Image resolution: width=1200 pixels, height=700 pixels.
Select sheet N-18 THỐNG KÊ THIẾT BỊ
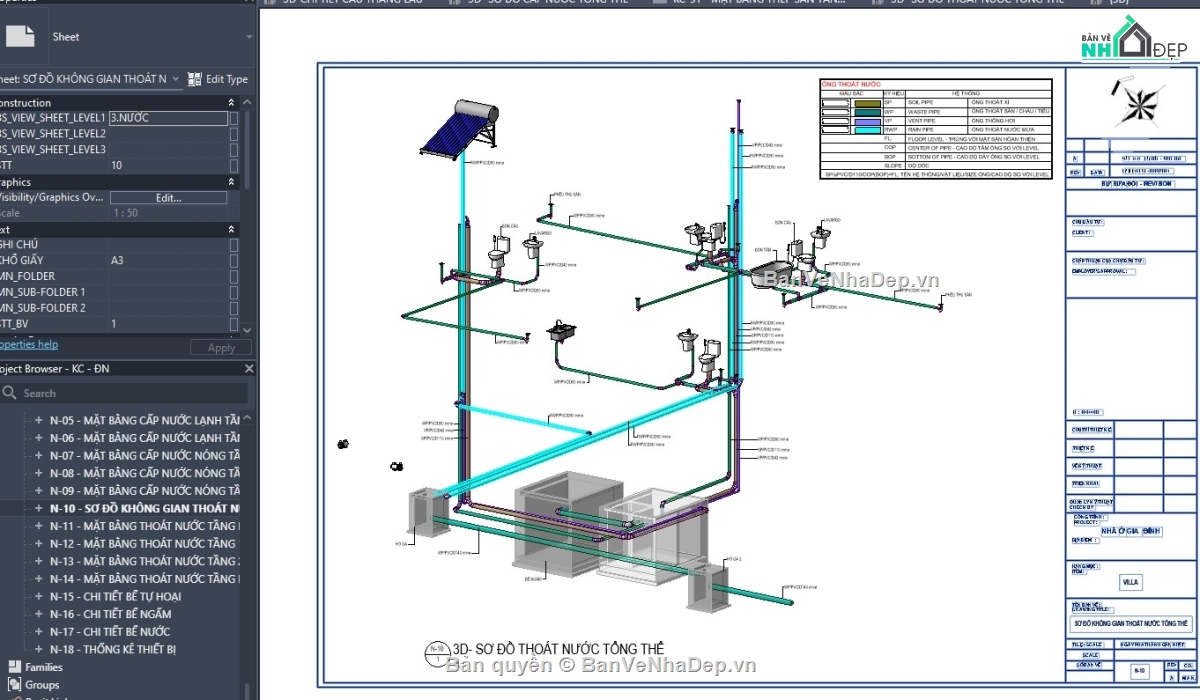click(113, 650)
